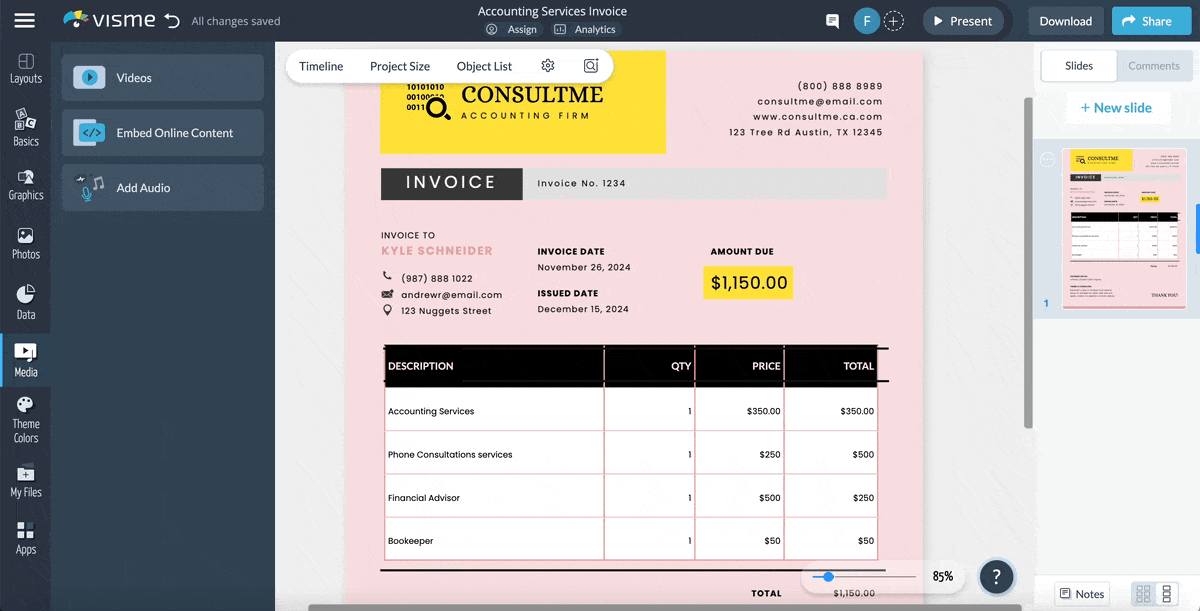Open the Photos sidebar panel

[x=26, y=244]
